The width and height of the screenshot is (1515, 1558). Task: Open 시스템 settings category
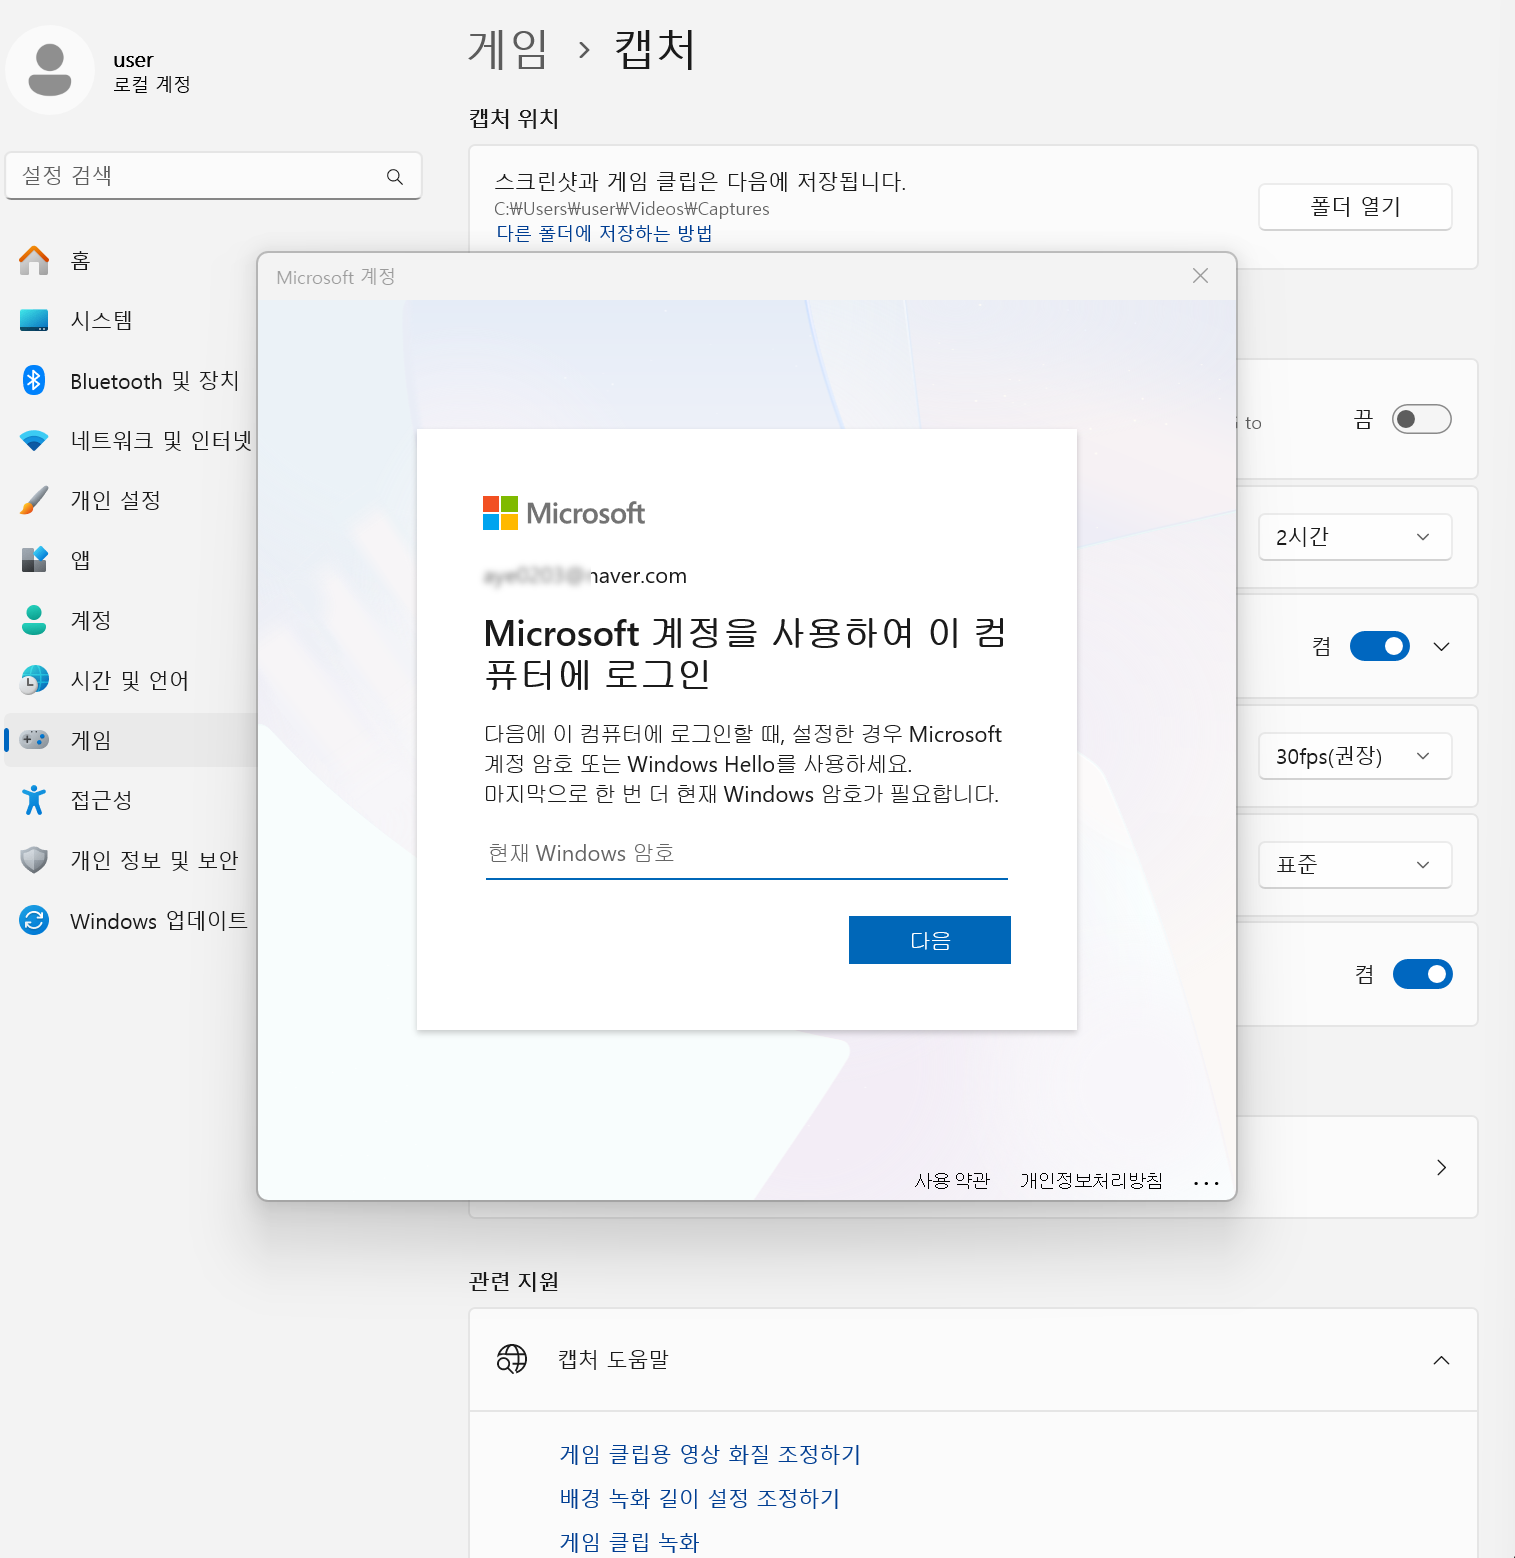[130, 321]
